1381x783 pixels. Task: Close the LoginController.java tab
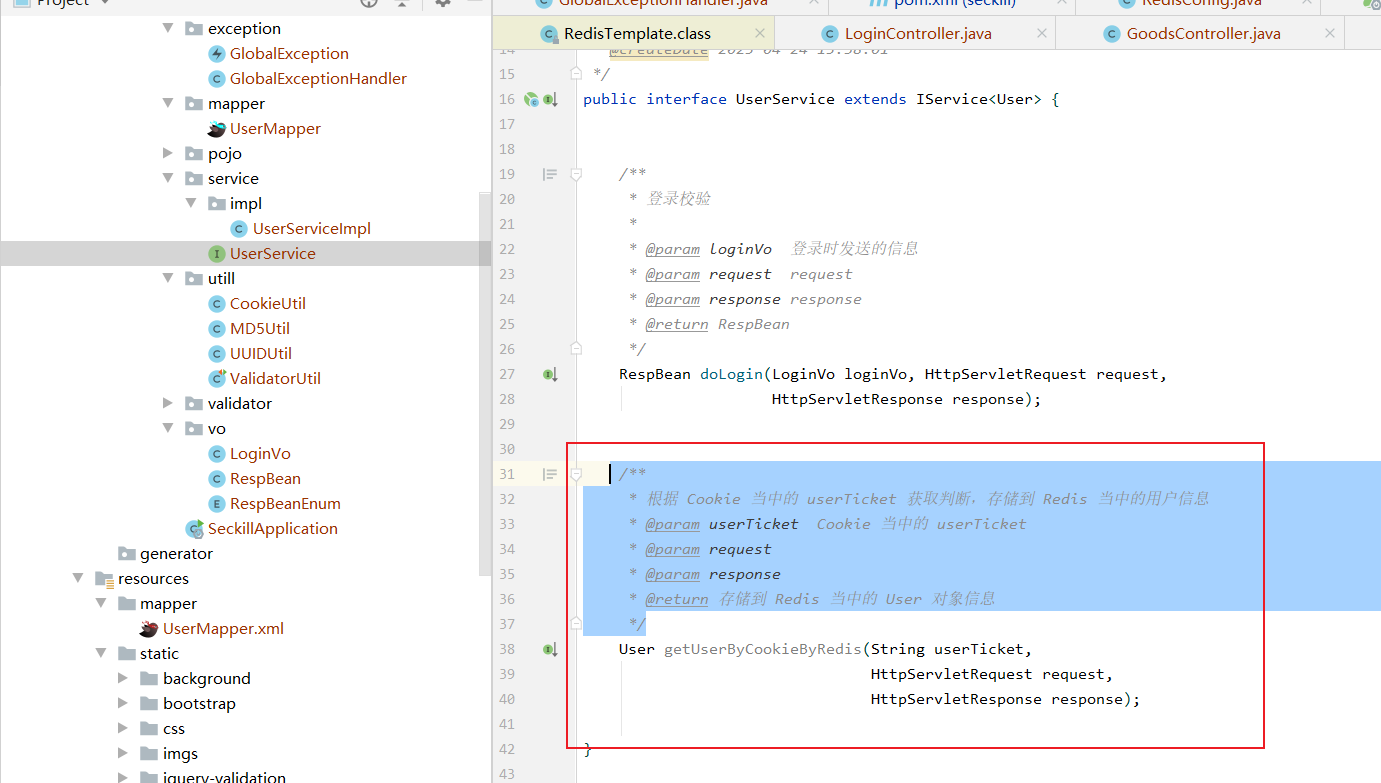pos(1041,34)
